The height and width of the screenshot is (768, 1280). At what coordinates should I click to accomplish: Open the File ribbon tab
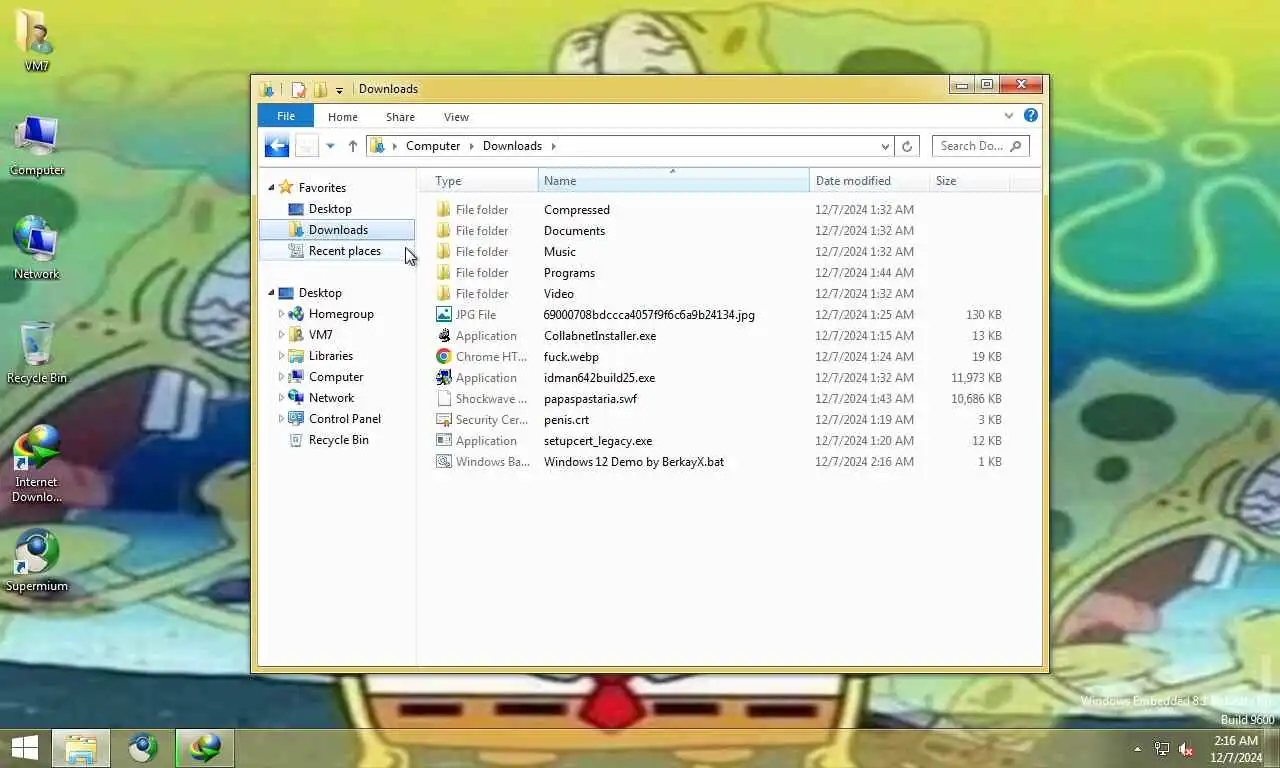click(x=286, y=117)
